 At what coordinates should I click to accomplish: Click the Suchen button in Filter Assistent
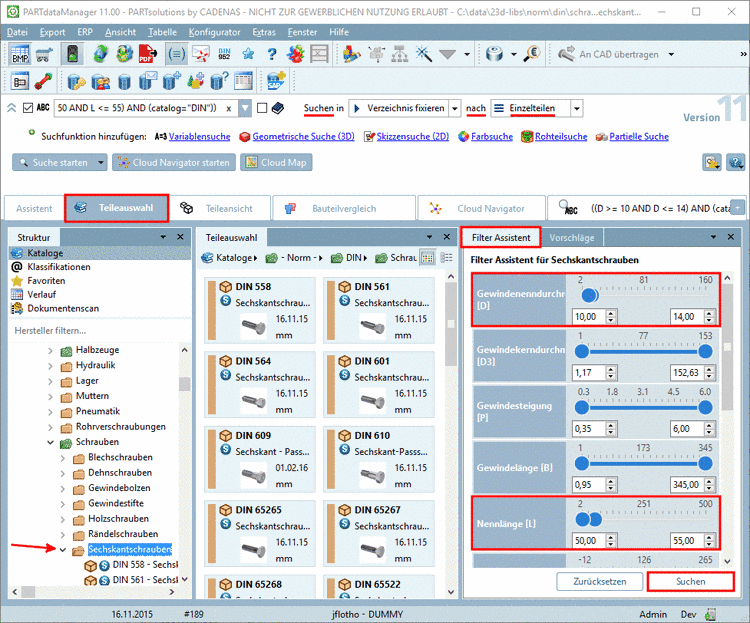click(690, 581)
